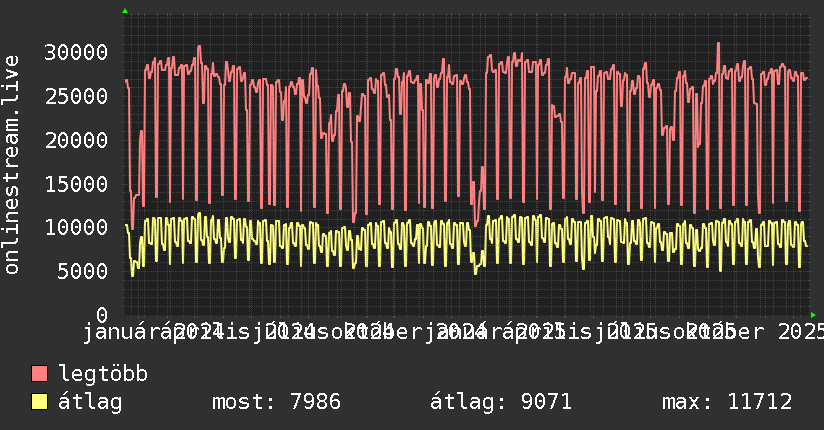
Task: Click the yellow átlag legend swatch
Action: pyautogui.click(x=39, y=402)
